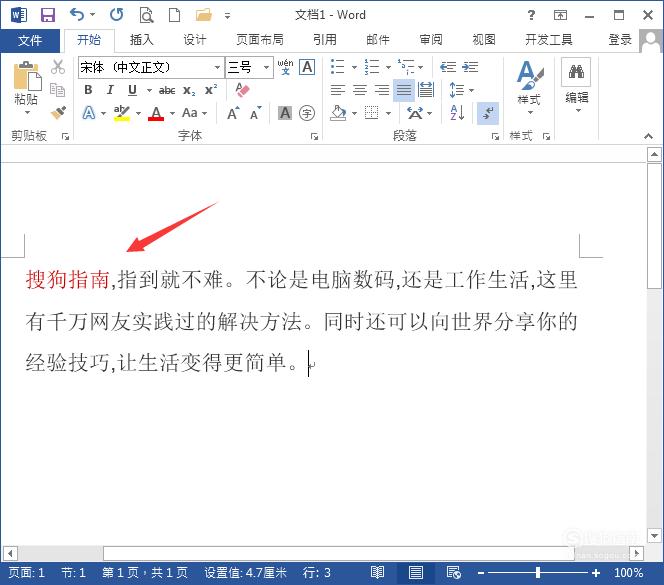The height and width of the screenshot is (585, 664).
Task: Open Bullets list dropdown arrow
Action: click(x=354, y=67)
